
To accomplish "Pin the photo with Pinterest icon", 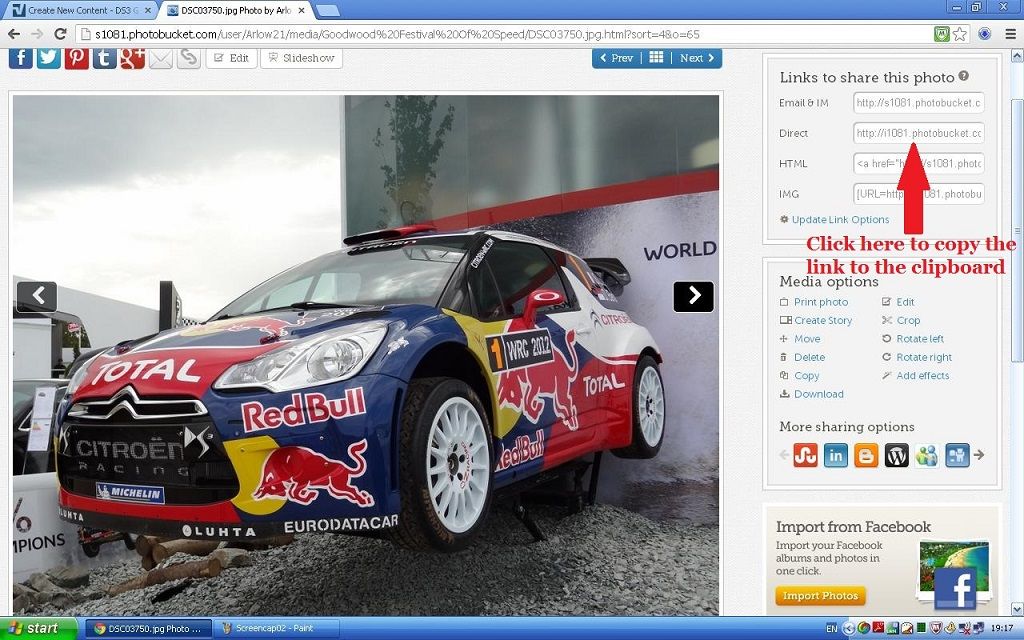I will coord(76,58).
